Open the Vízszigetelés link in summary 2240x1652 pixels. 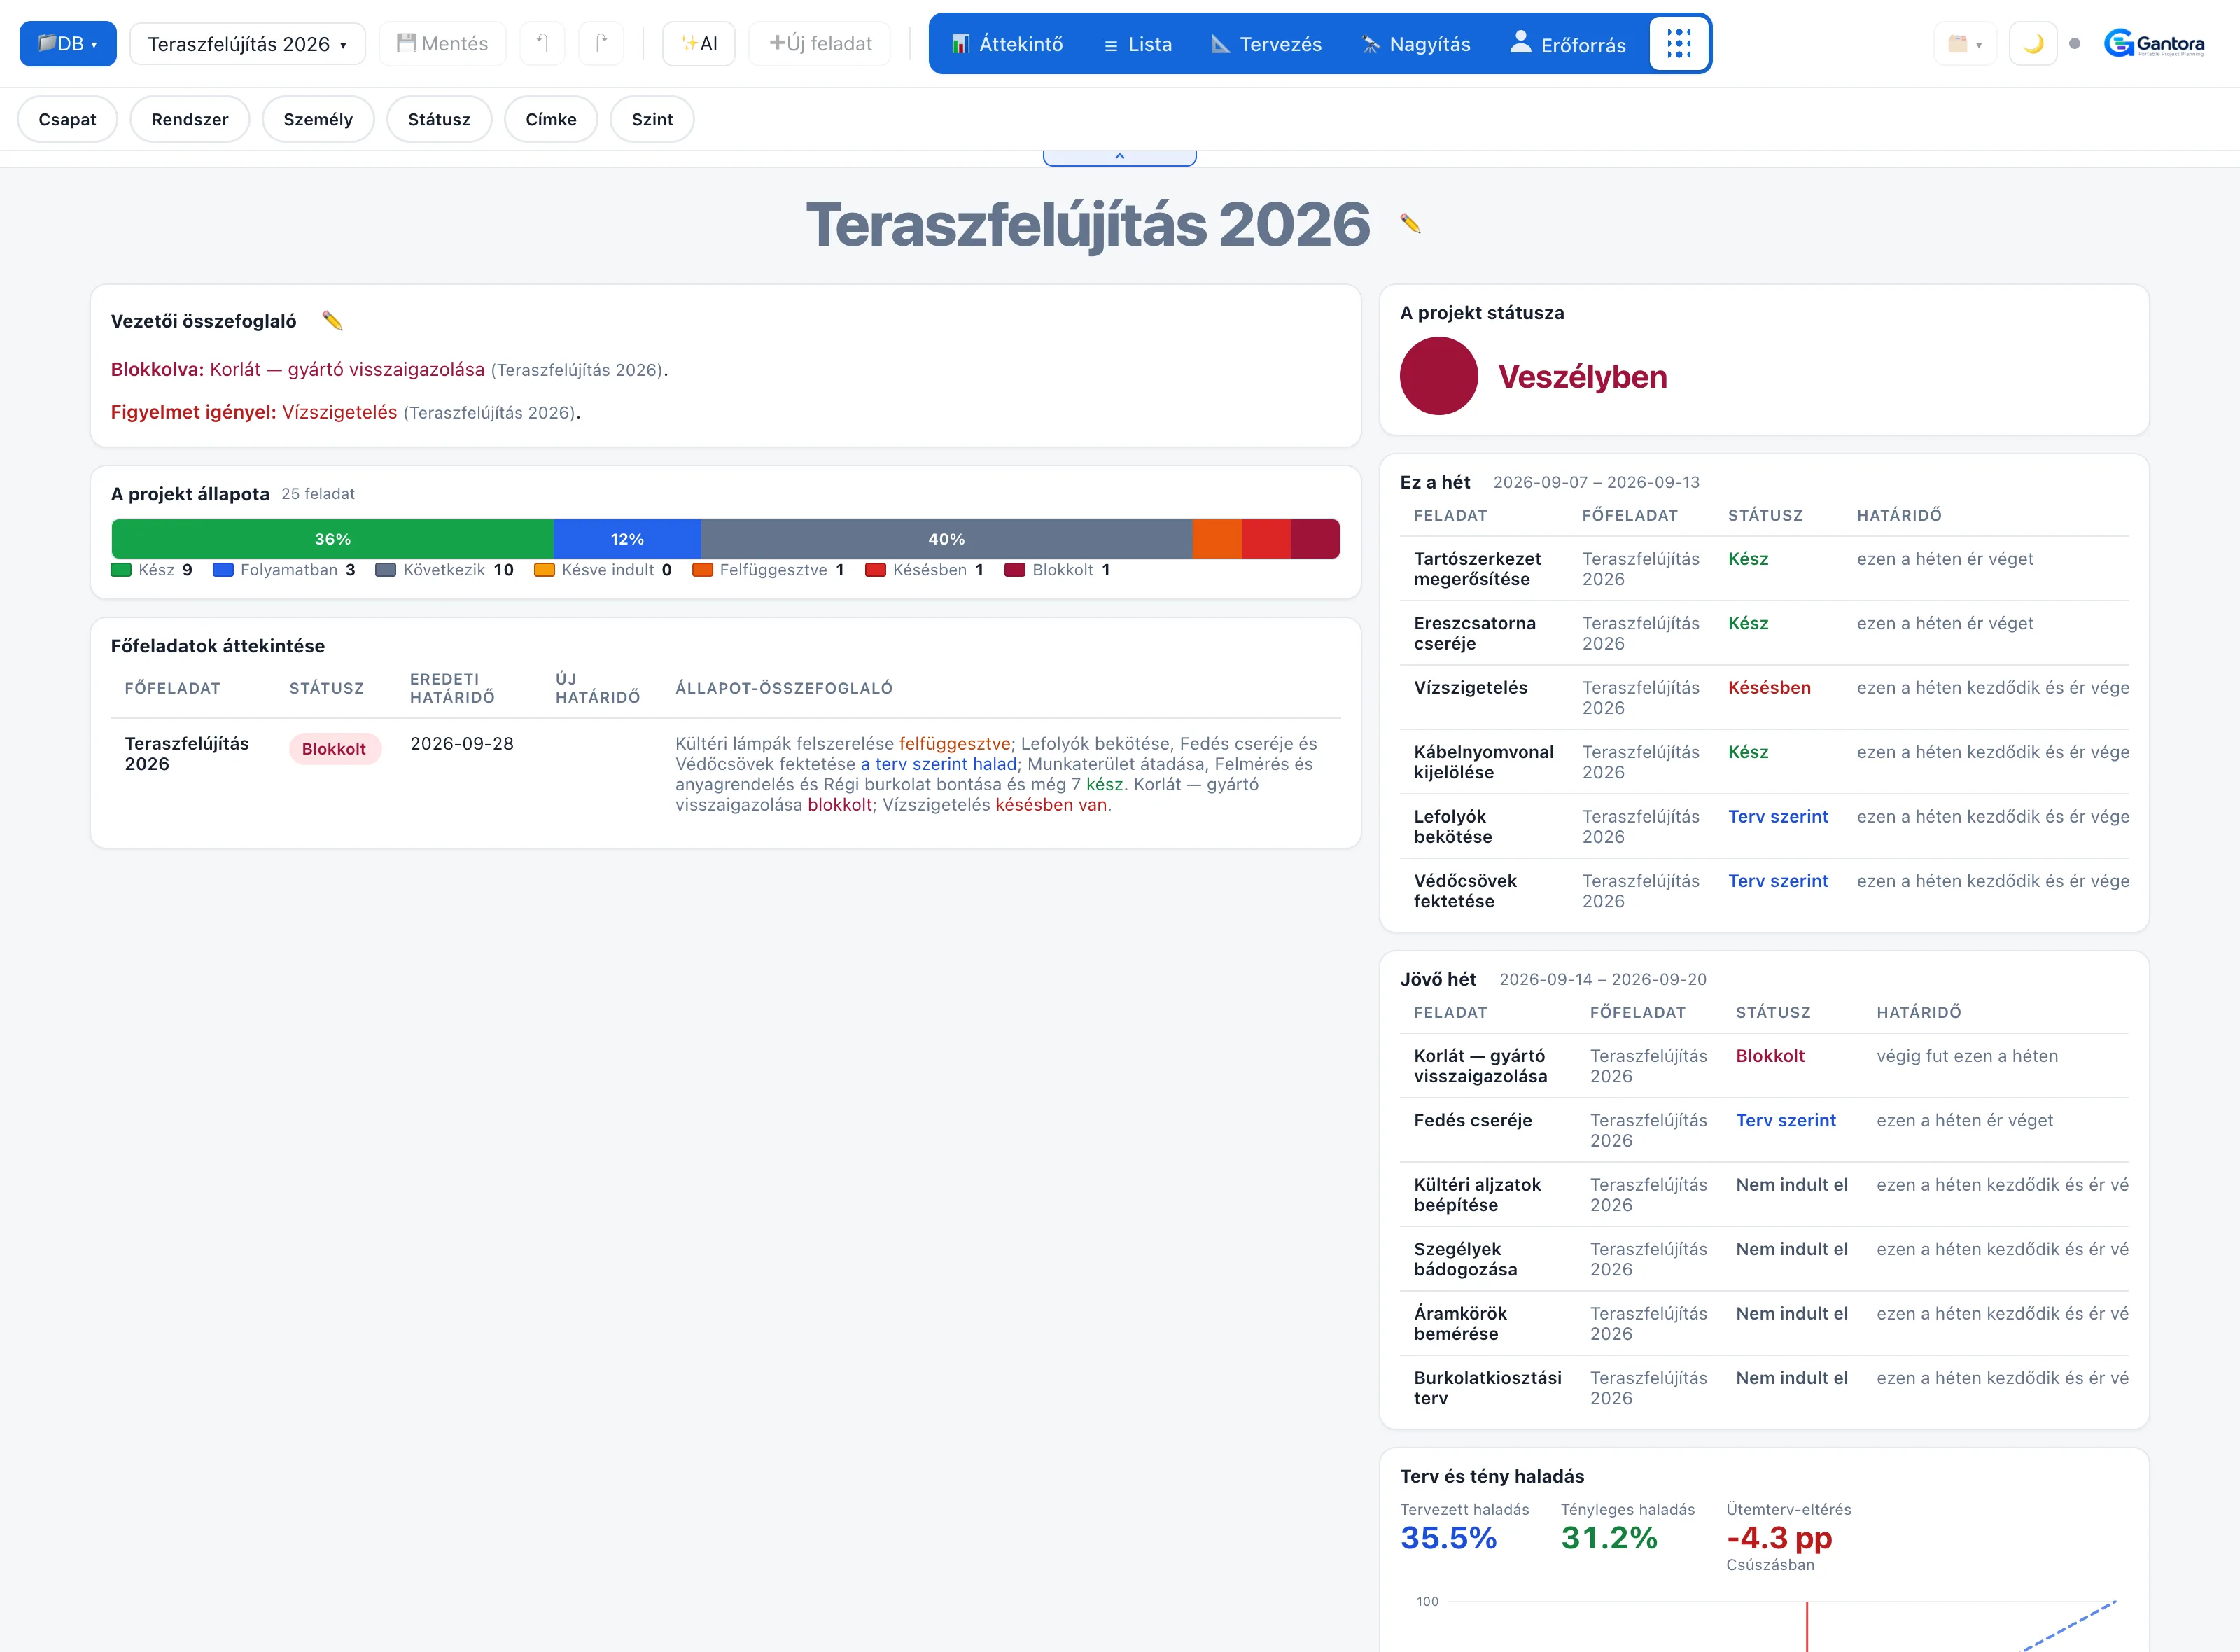339,412
